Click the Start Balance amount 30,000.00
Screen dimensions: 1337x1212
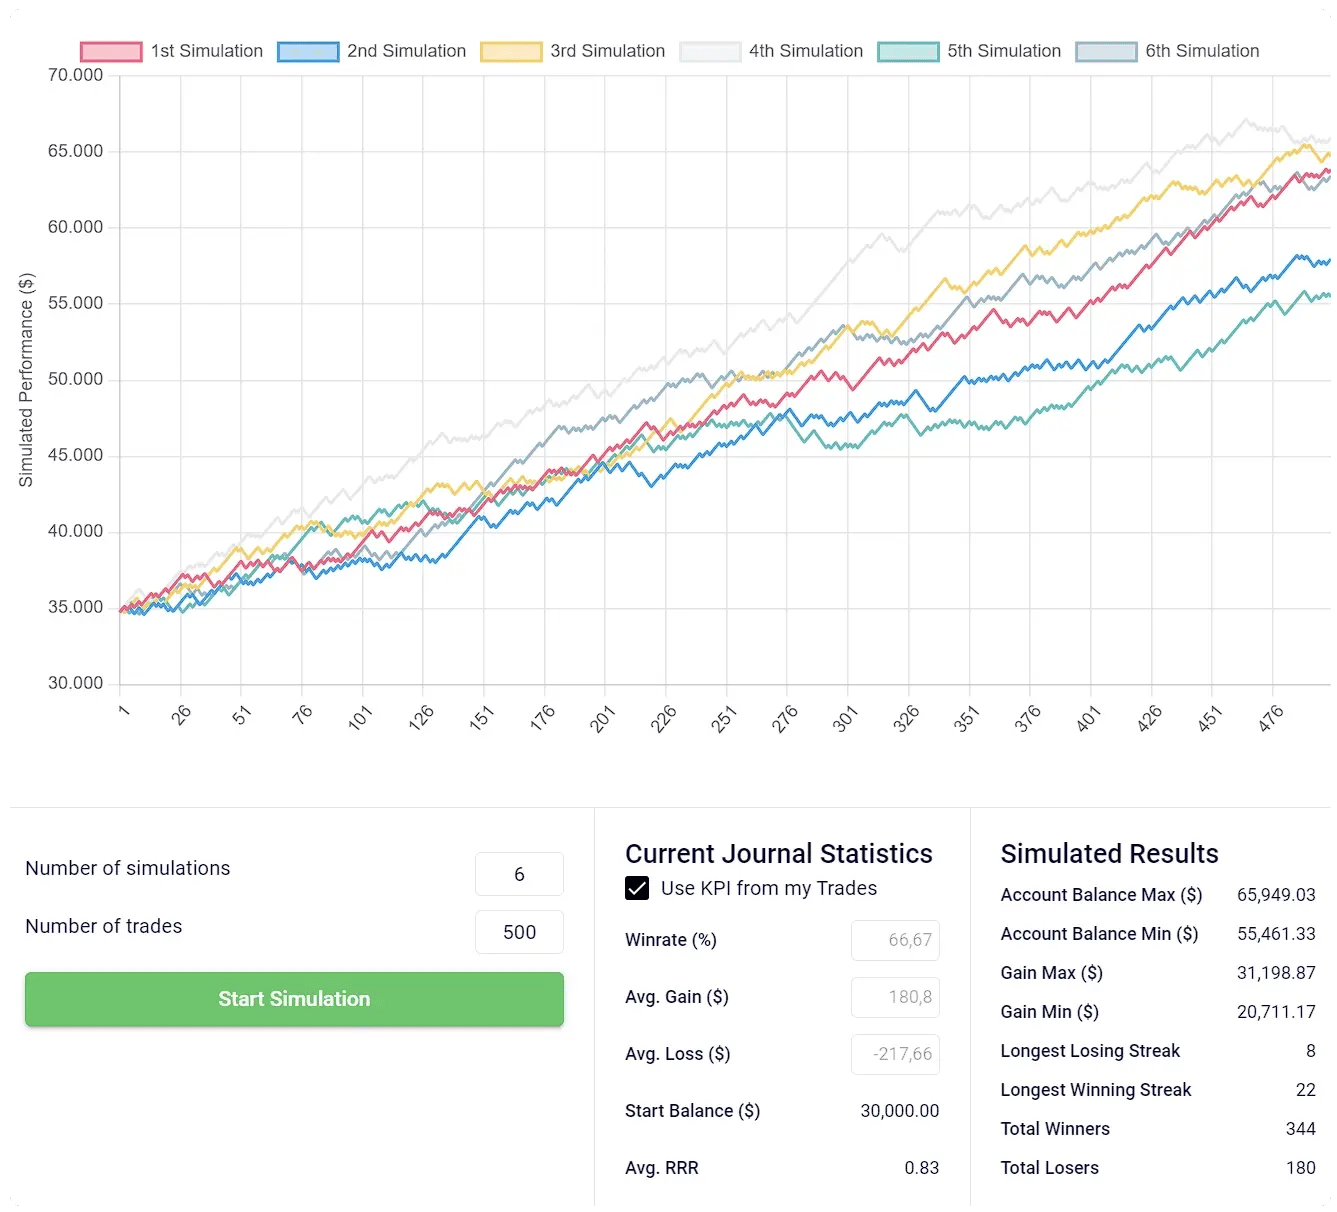[899, 1111]
